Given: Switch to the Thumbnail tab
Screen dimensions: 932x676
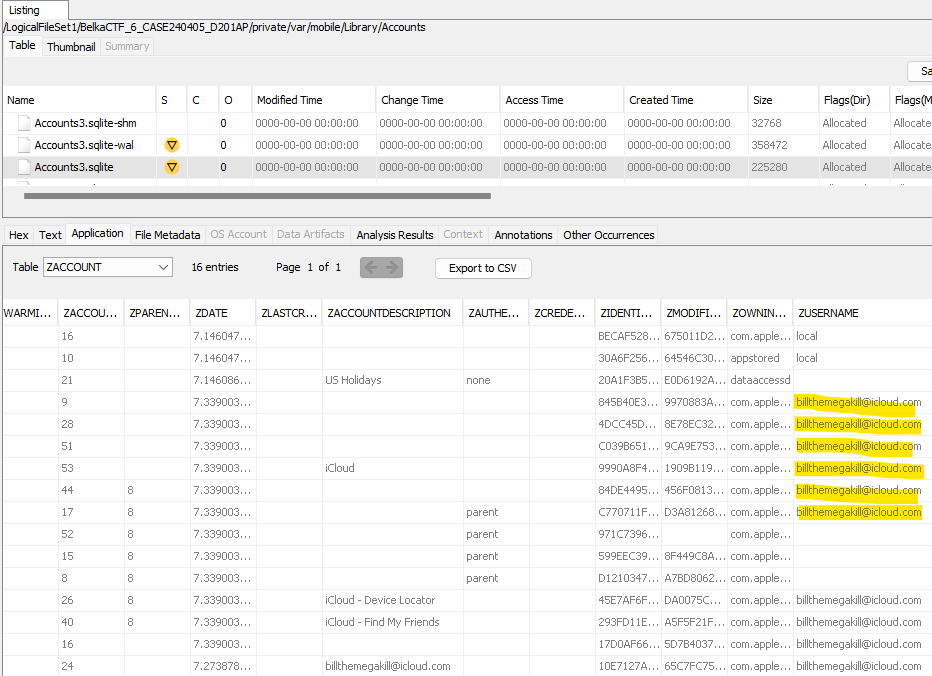Looking at the screenshot, I should (71, 46).
